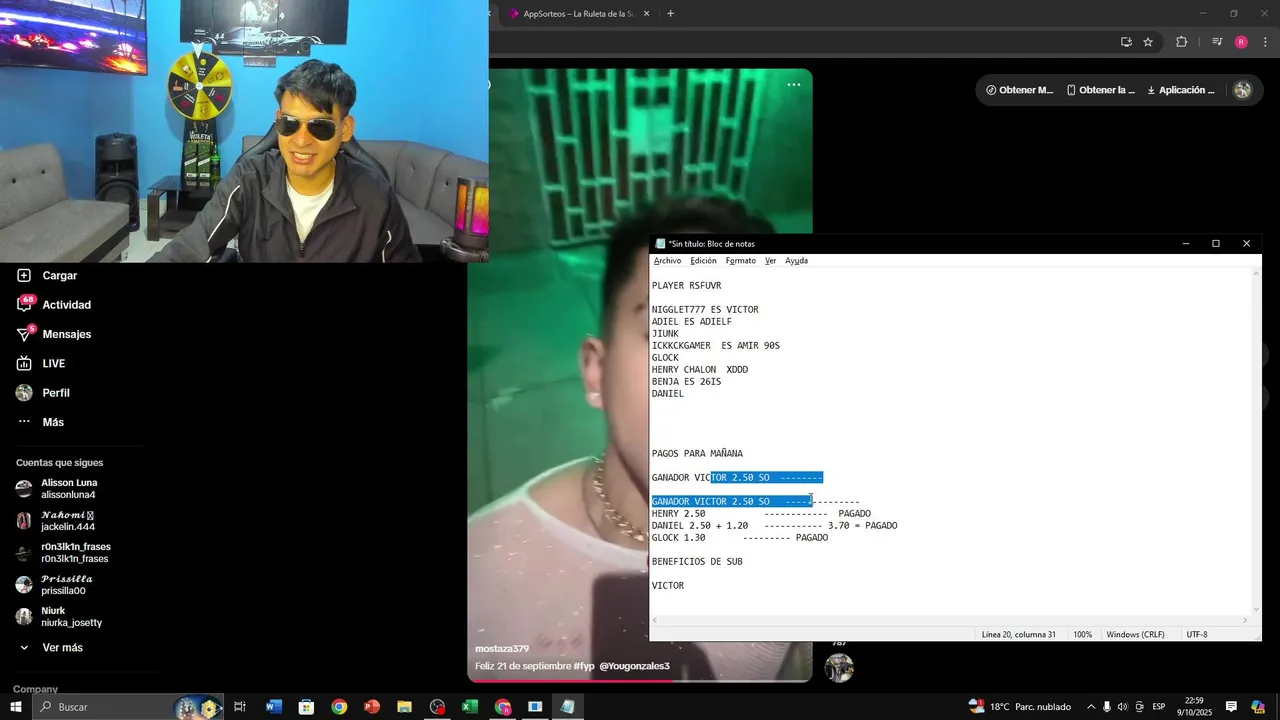The image size is (1280, 720).
Task: Click the @Yougonzales3 mention in caption
Action: point(634,666)
